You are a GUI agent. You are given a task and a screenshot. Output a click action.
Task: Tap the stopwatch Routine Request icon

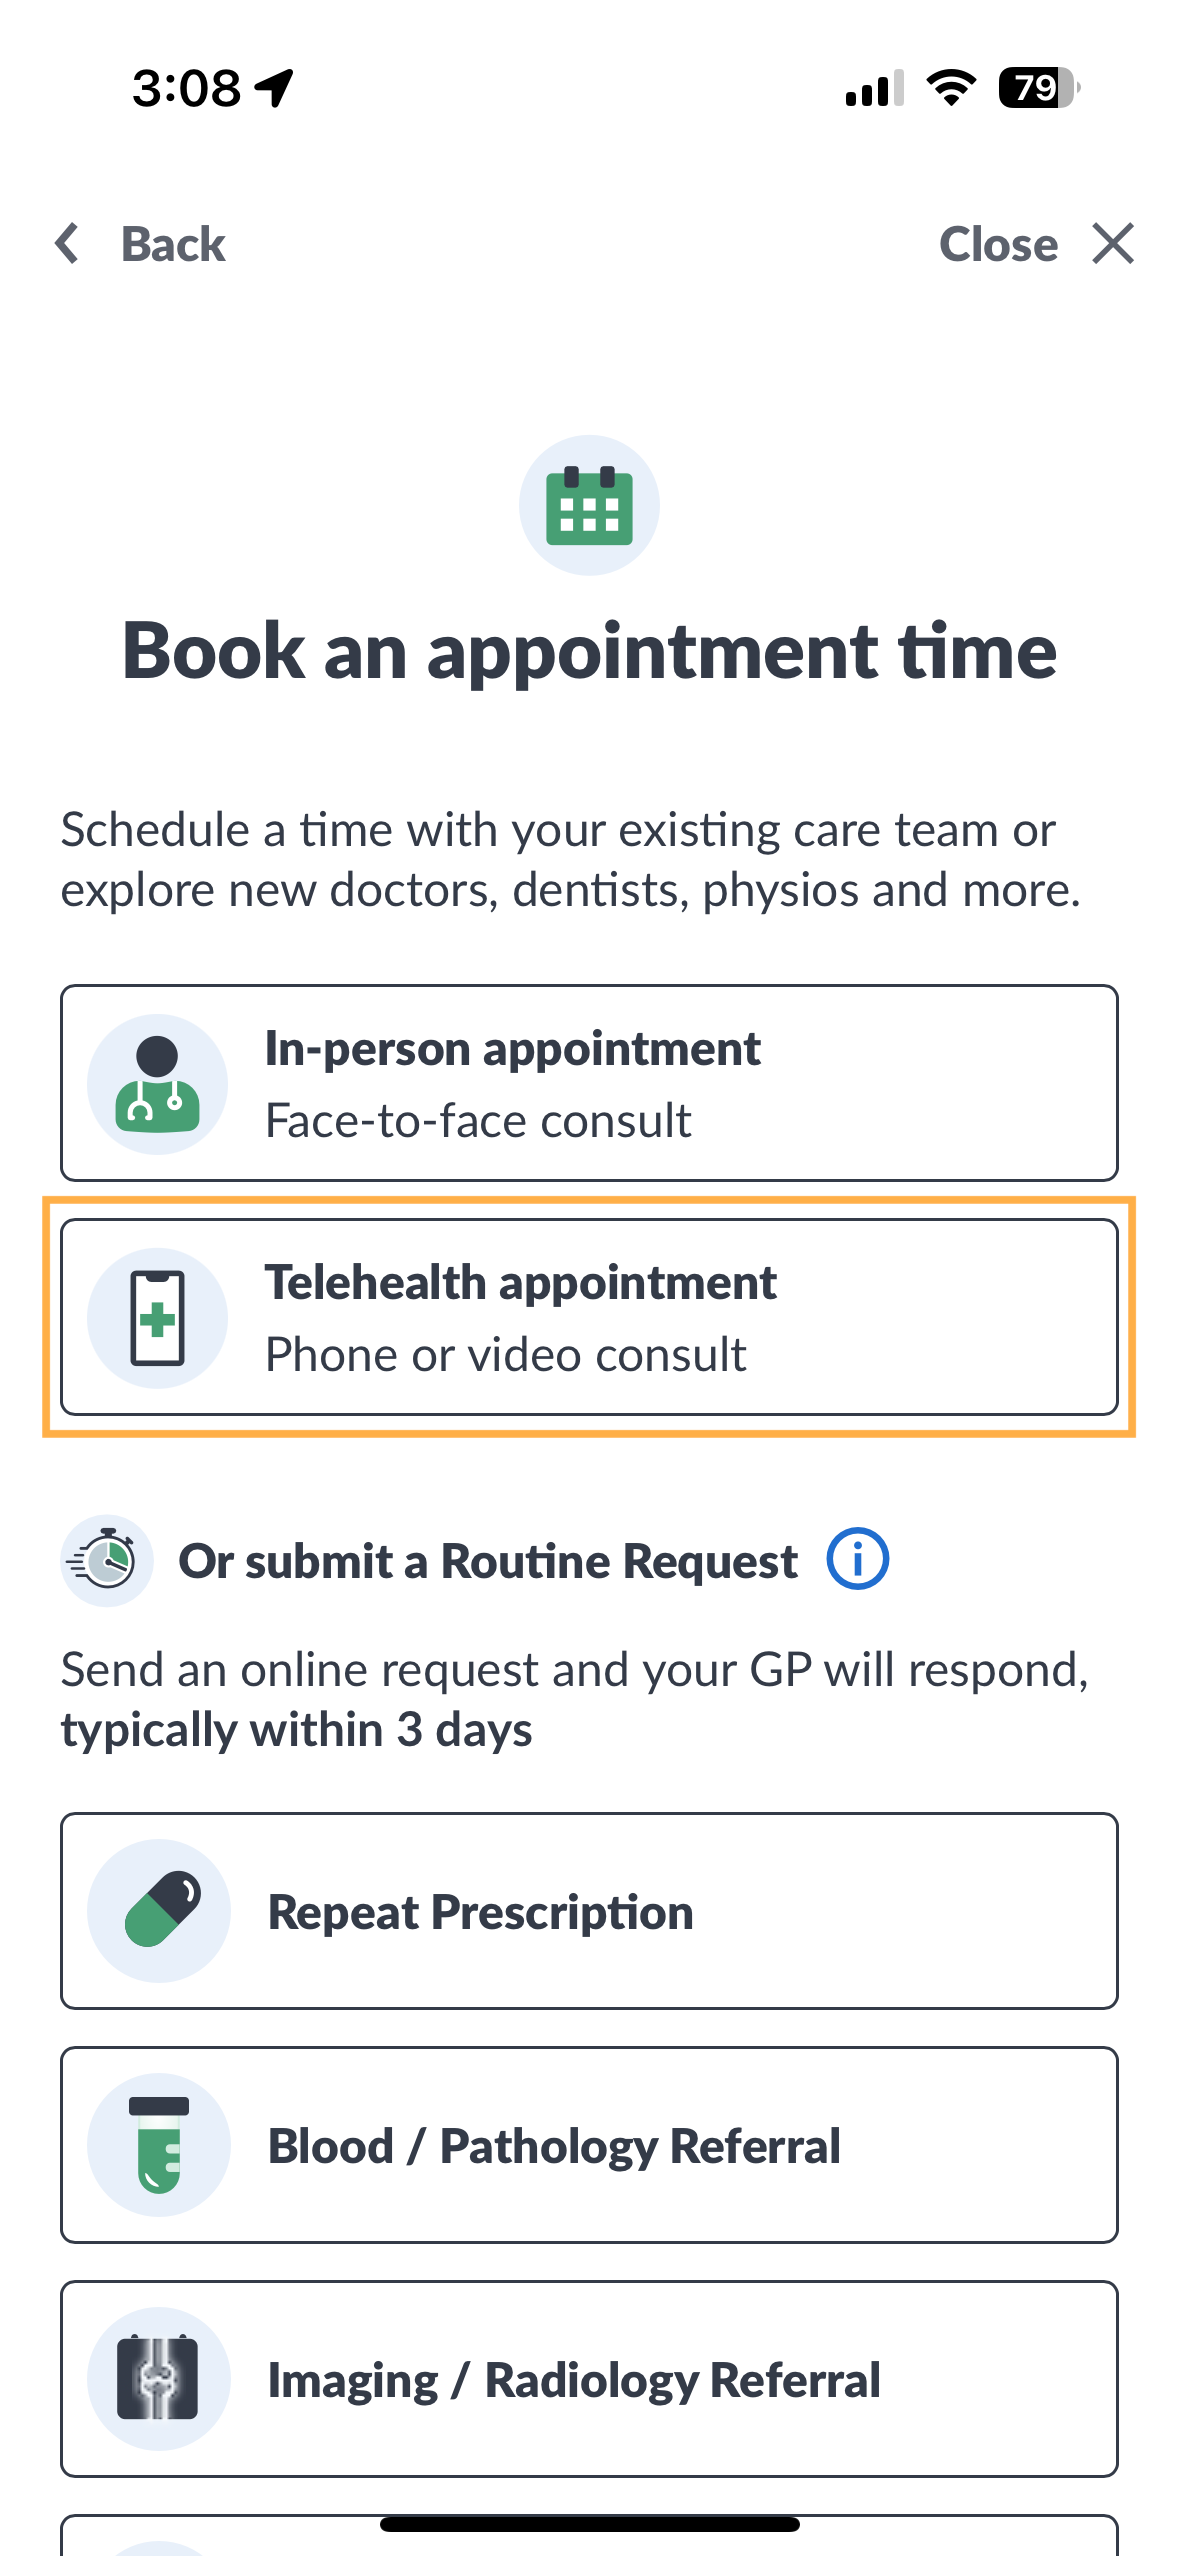tap(106, 1560)
